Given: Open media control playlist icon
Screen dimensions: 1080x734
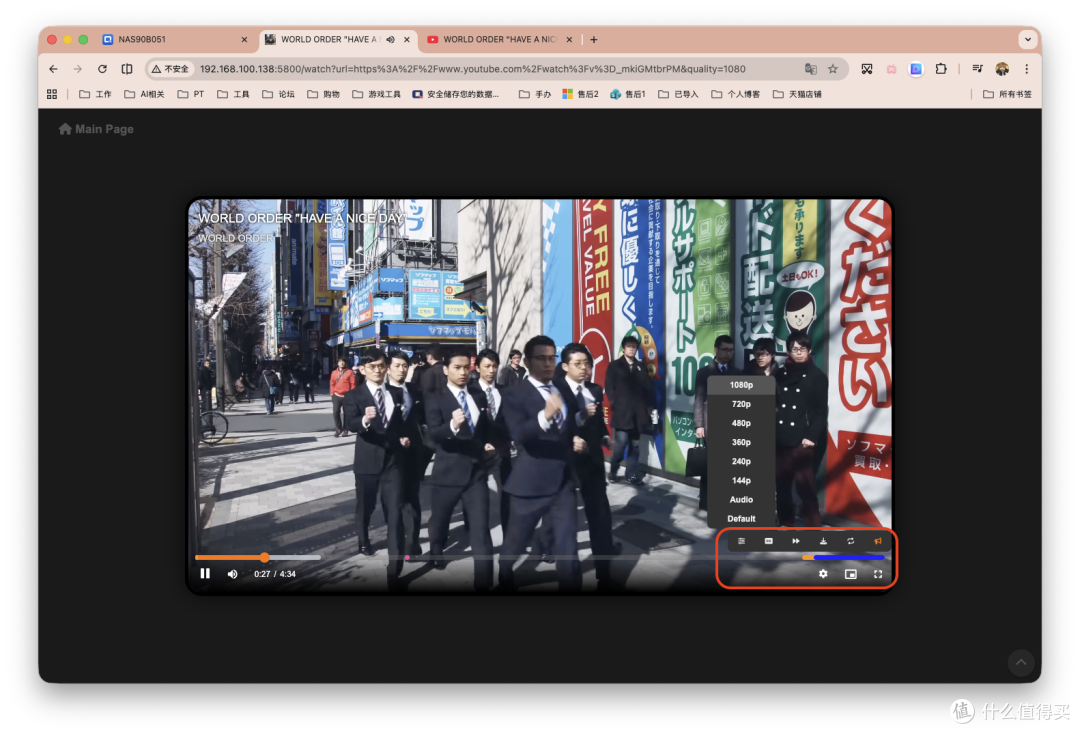Looking at the screenshot, I should (977, 69).
